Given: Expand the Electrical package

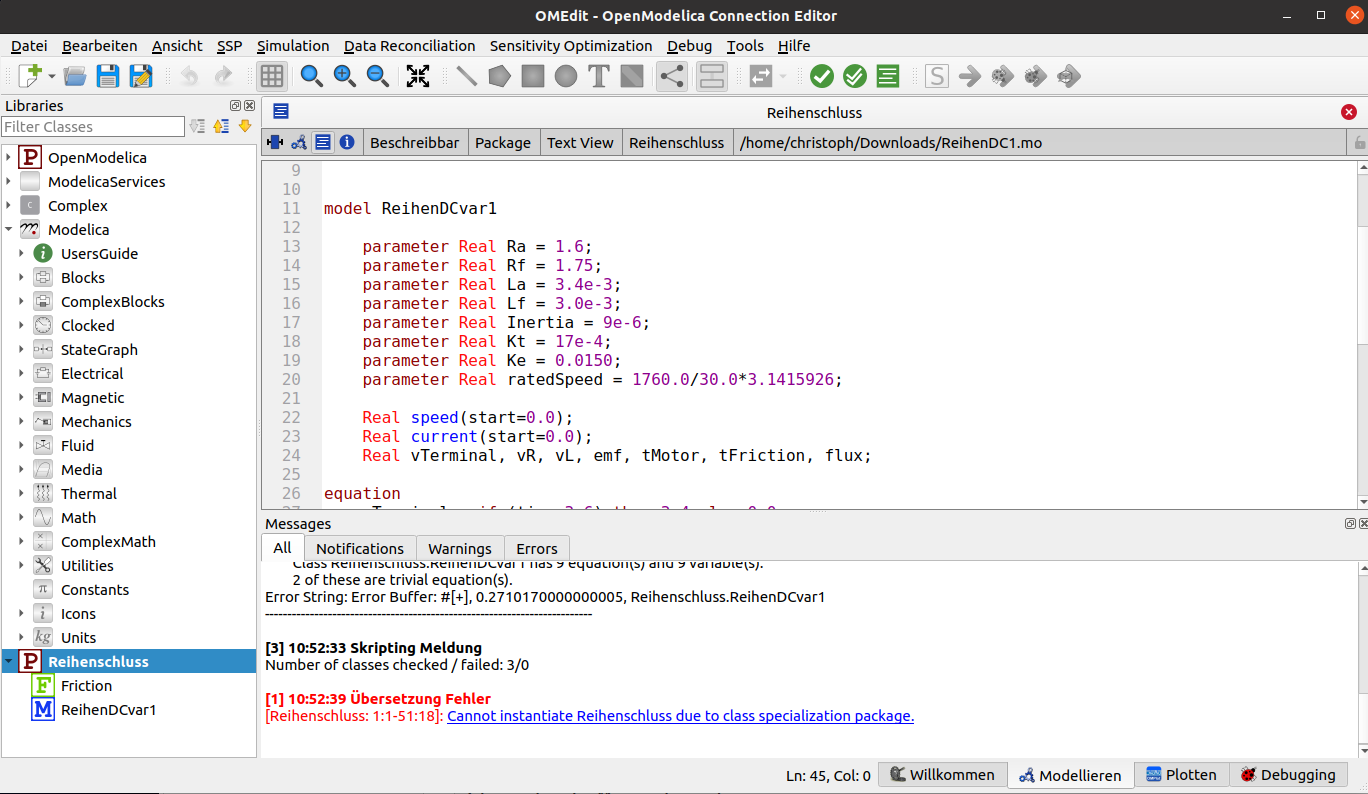Looking at the screenshot, I should [22, 374].
